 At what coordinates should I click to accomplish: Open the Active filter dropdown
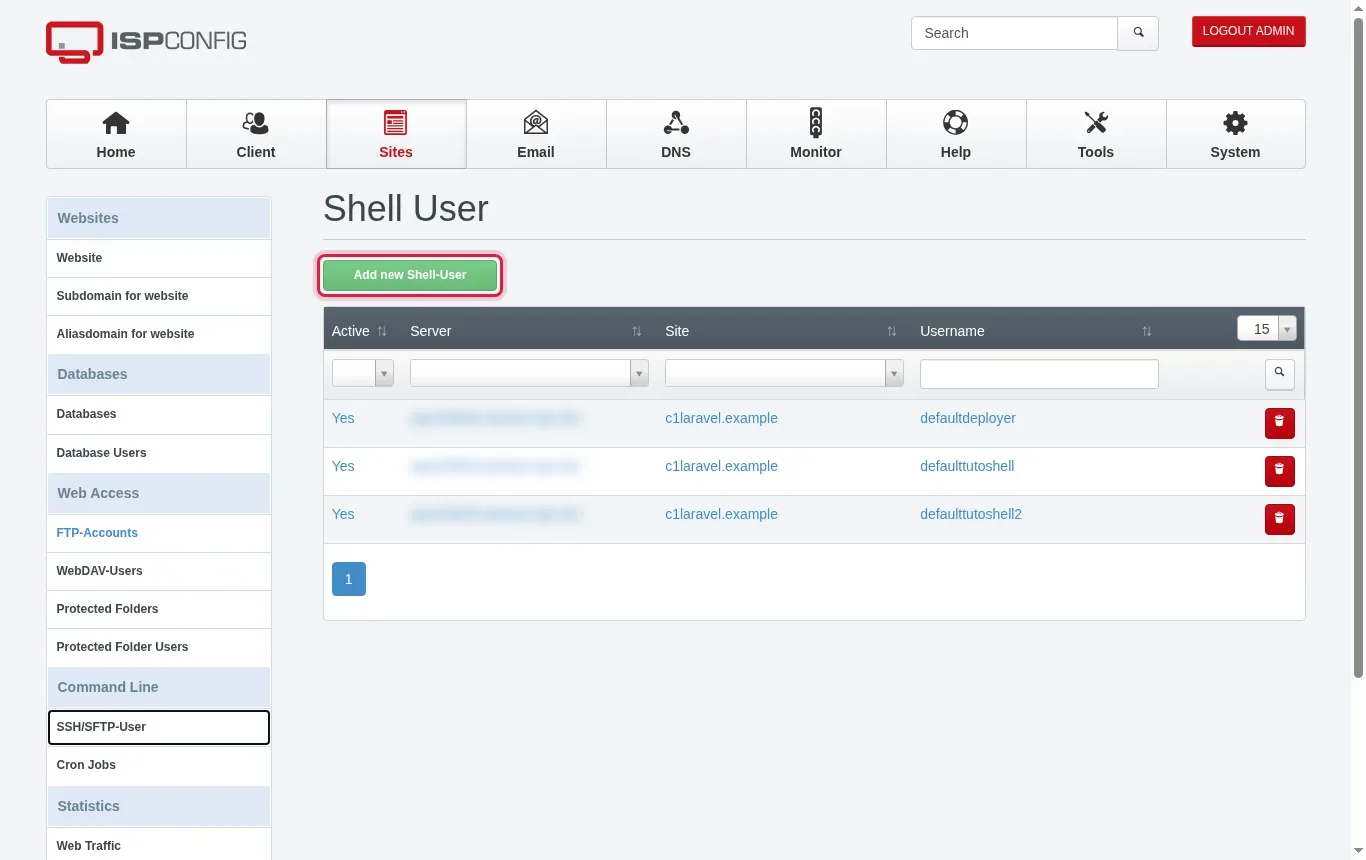(363, 373)
